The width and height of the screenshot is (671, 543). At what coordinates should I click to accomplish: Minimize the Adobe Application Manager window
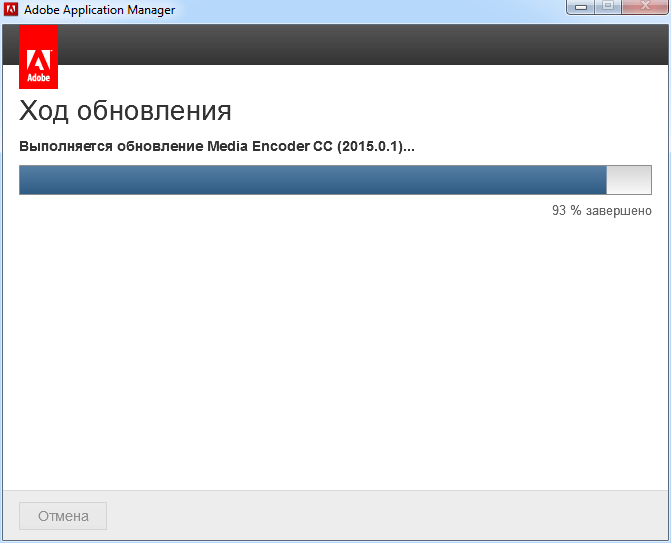tap(581, 6)
